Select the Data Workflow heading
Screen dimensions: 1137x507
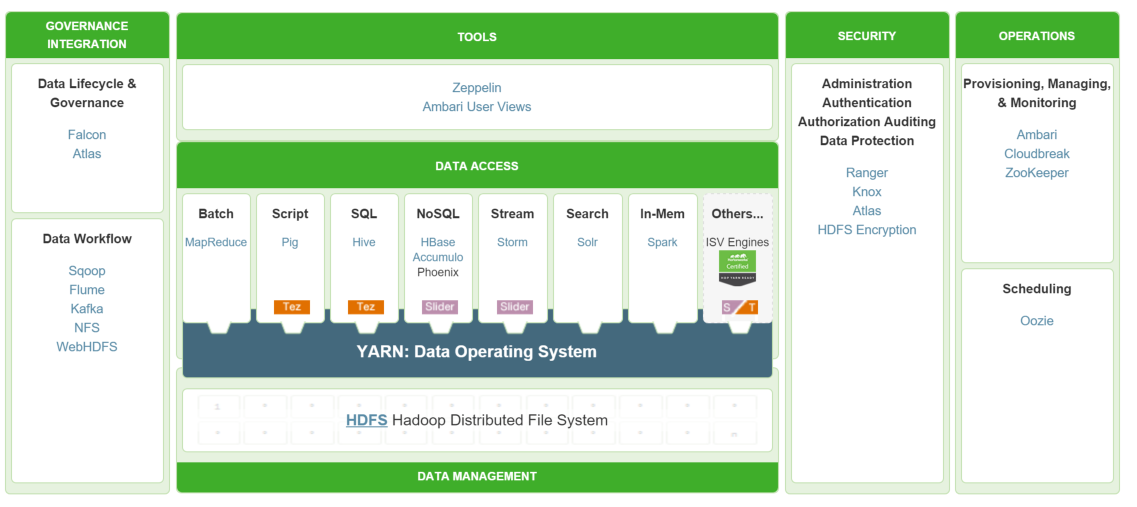coord(87,239)
